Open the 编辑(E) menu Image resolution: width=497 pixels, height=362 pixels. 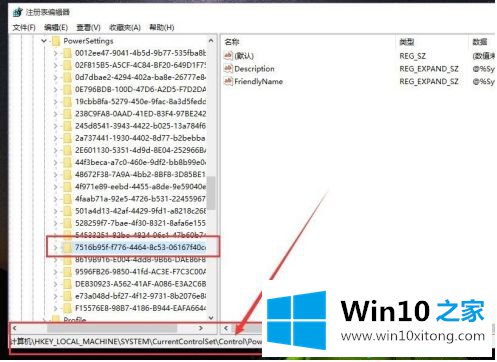coord(56,27)
